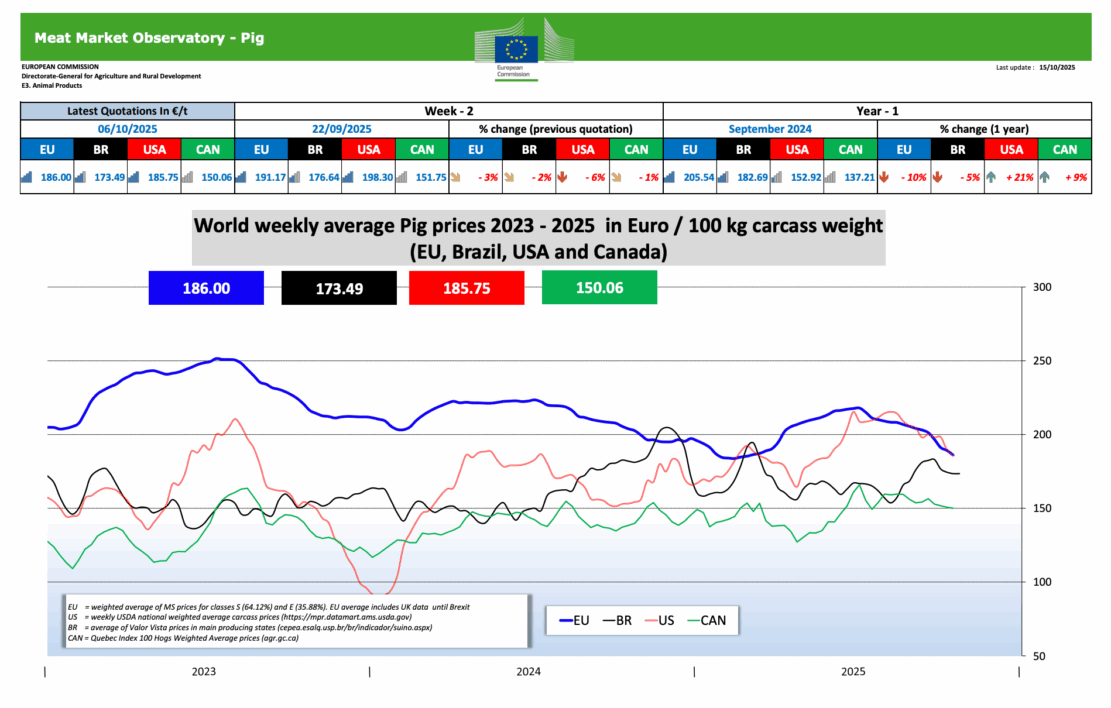This screenshot has height=708, width=1111.
Task: Click the arrow icon beside BR -2%
Action: pyautogui.click(x=508, y=176)
